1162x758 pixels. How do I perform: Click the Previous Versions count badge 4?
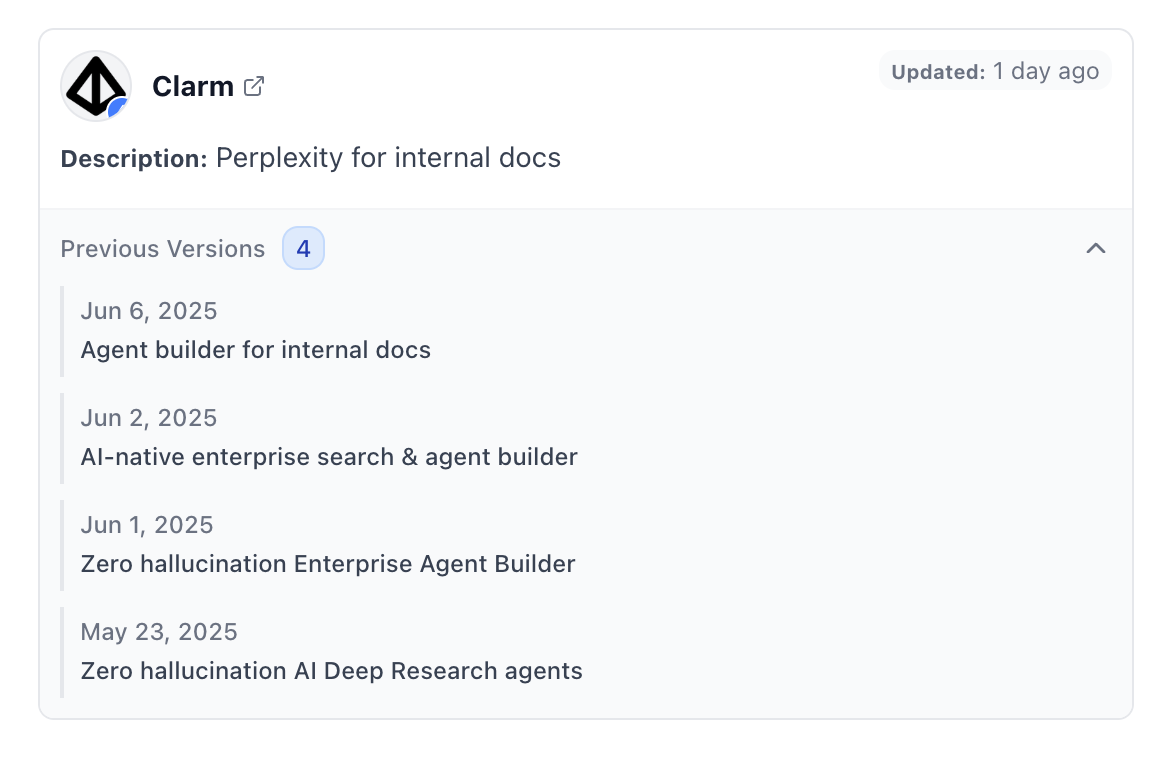[x=303, y=248]
